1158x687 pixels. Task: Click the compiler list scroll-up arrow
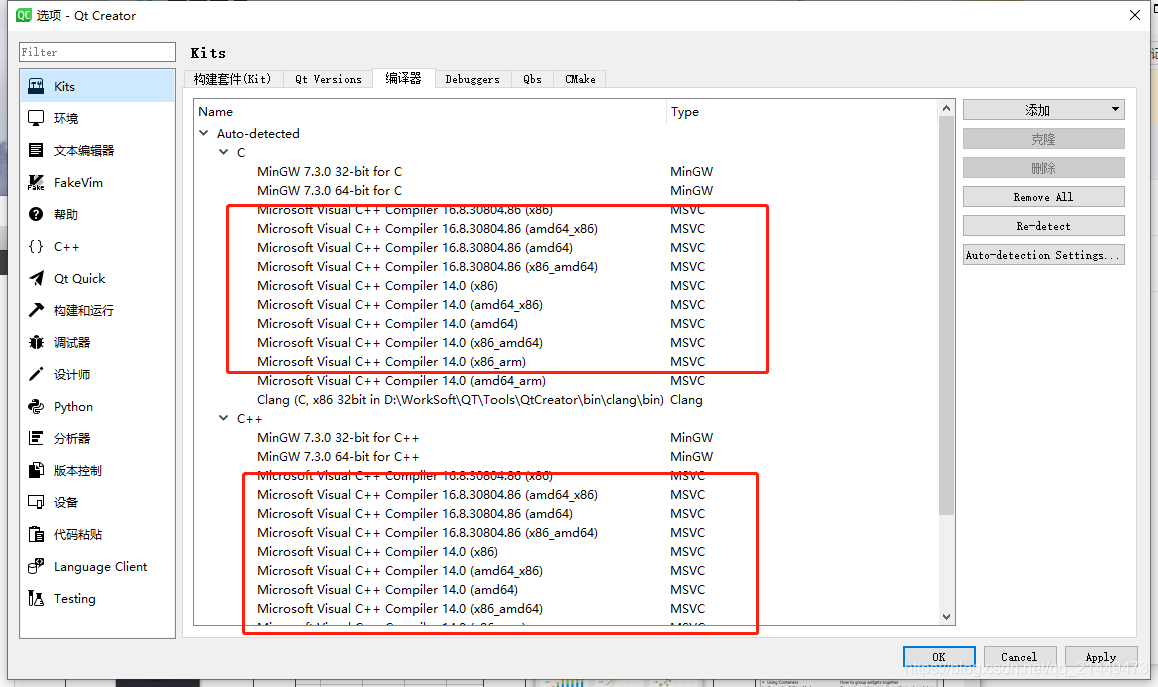[x=946, y=109]
